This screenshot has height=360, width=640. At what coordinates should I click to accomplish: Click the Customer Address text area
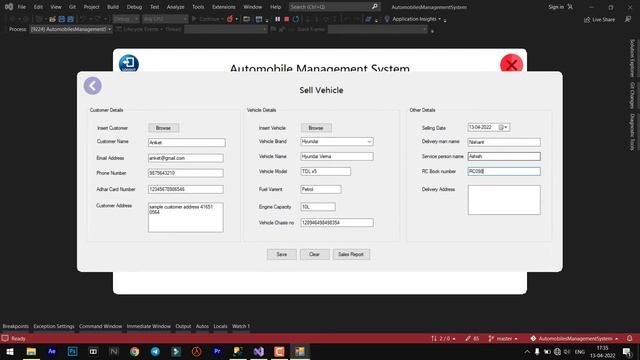tap(186, 218)
